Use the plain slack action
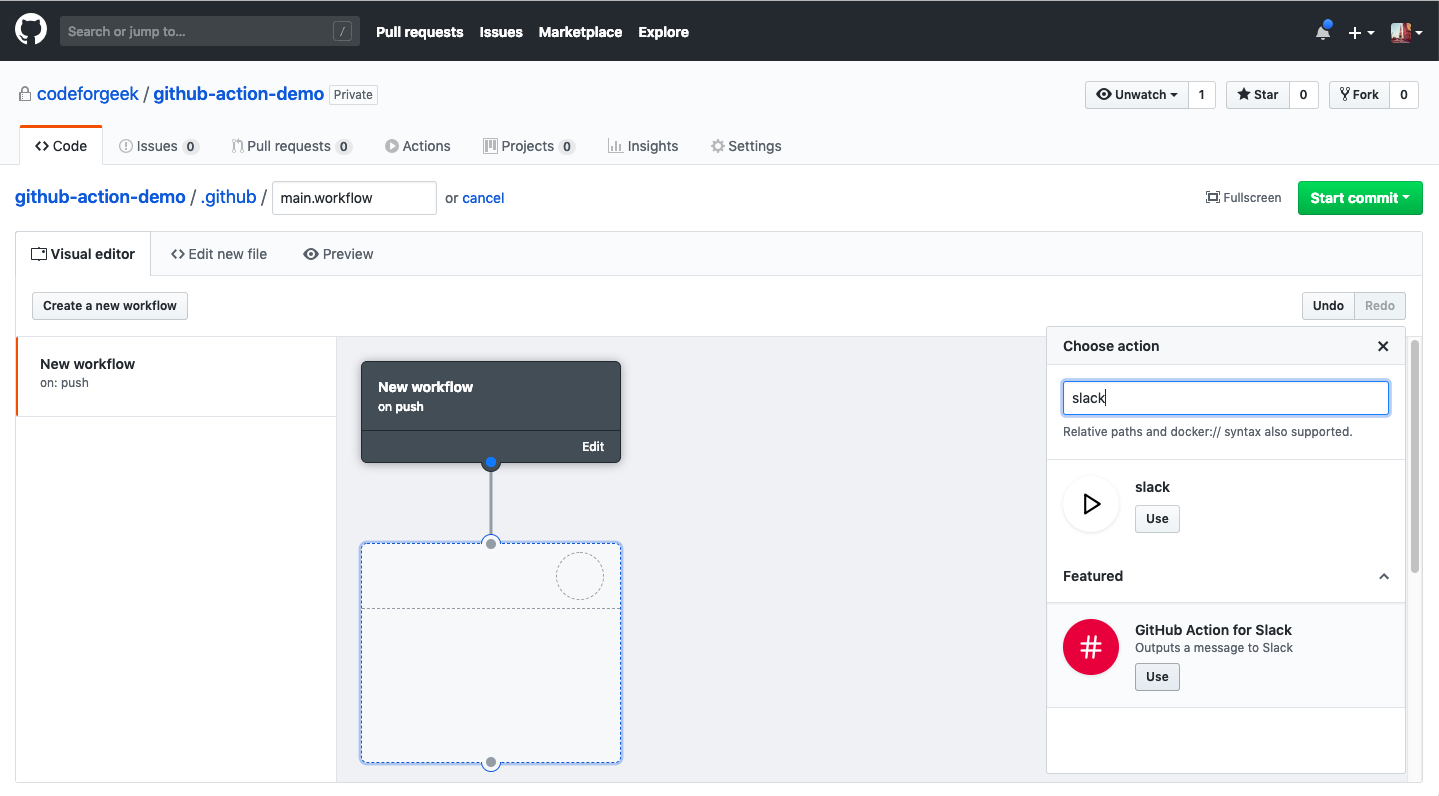Screen dimensions: 1439x796 click(1157, 519)
